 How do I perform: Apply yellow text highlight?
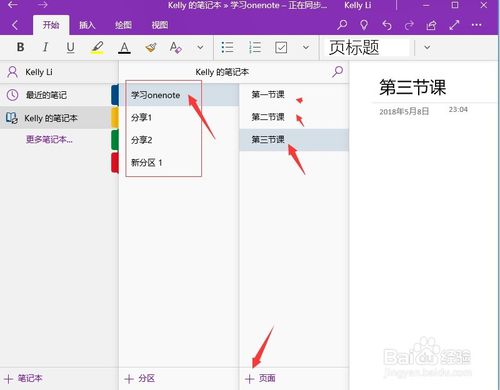[97, 47]
